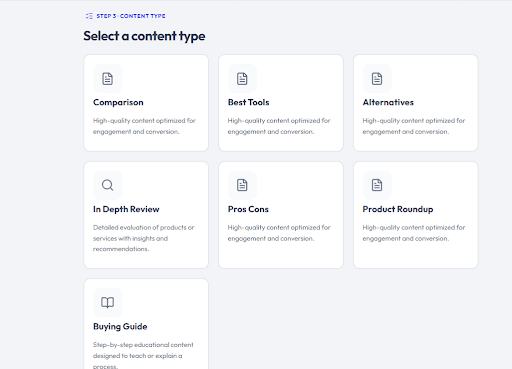
Task: Click the 'Select a content type' heading
Action: point(144,36)
